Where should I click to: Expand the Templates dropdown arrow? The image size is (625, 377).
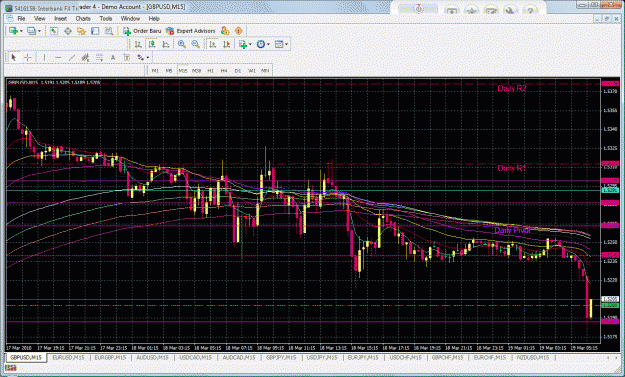(287, 44)
